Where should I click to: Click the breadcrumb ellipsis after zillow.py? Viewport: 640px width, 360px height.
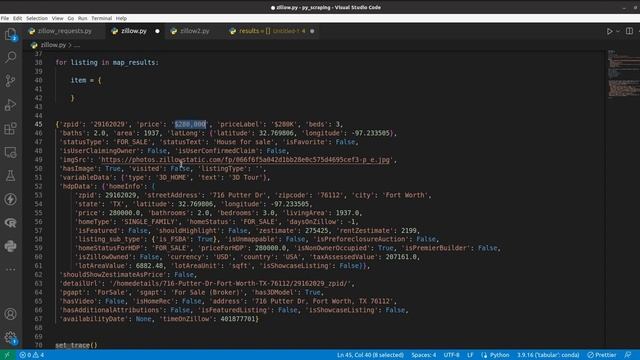tap(77, 45)
